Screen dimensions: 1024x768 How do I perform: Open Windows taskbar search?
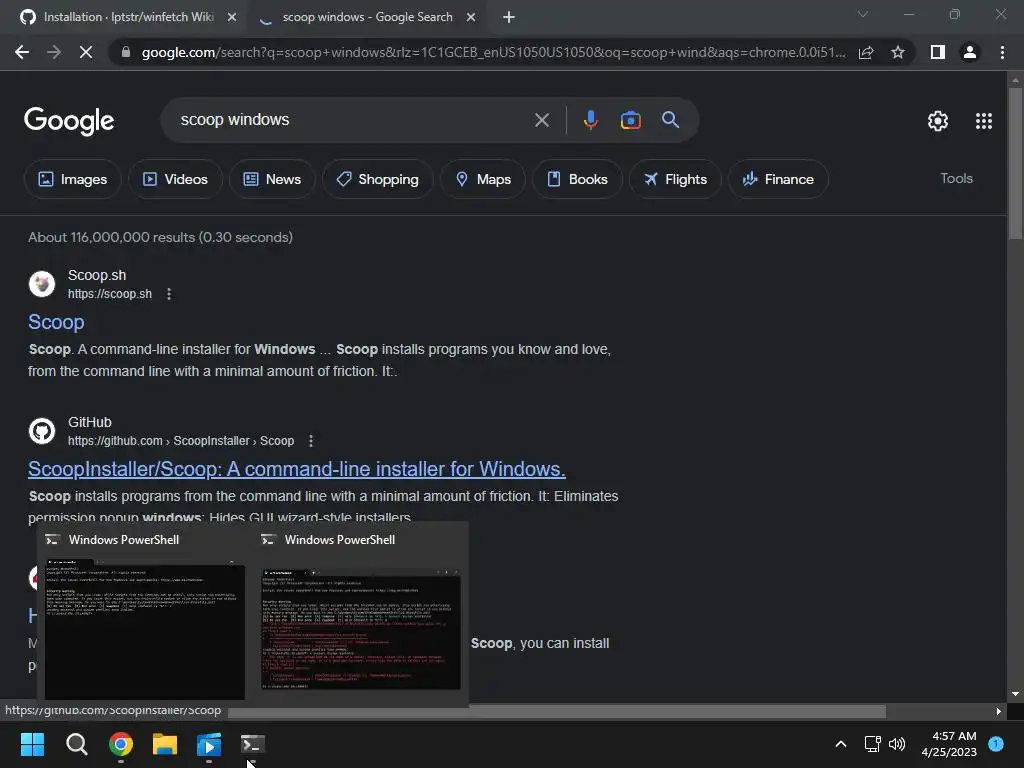[76, 744]
